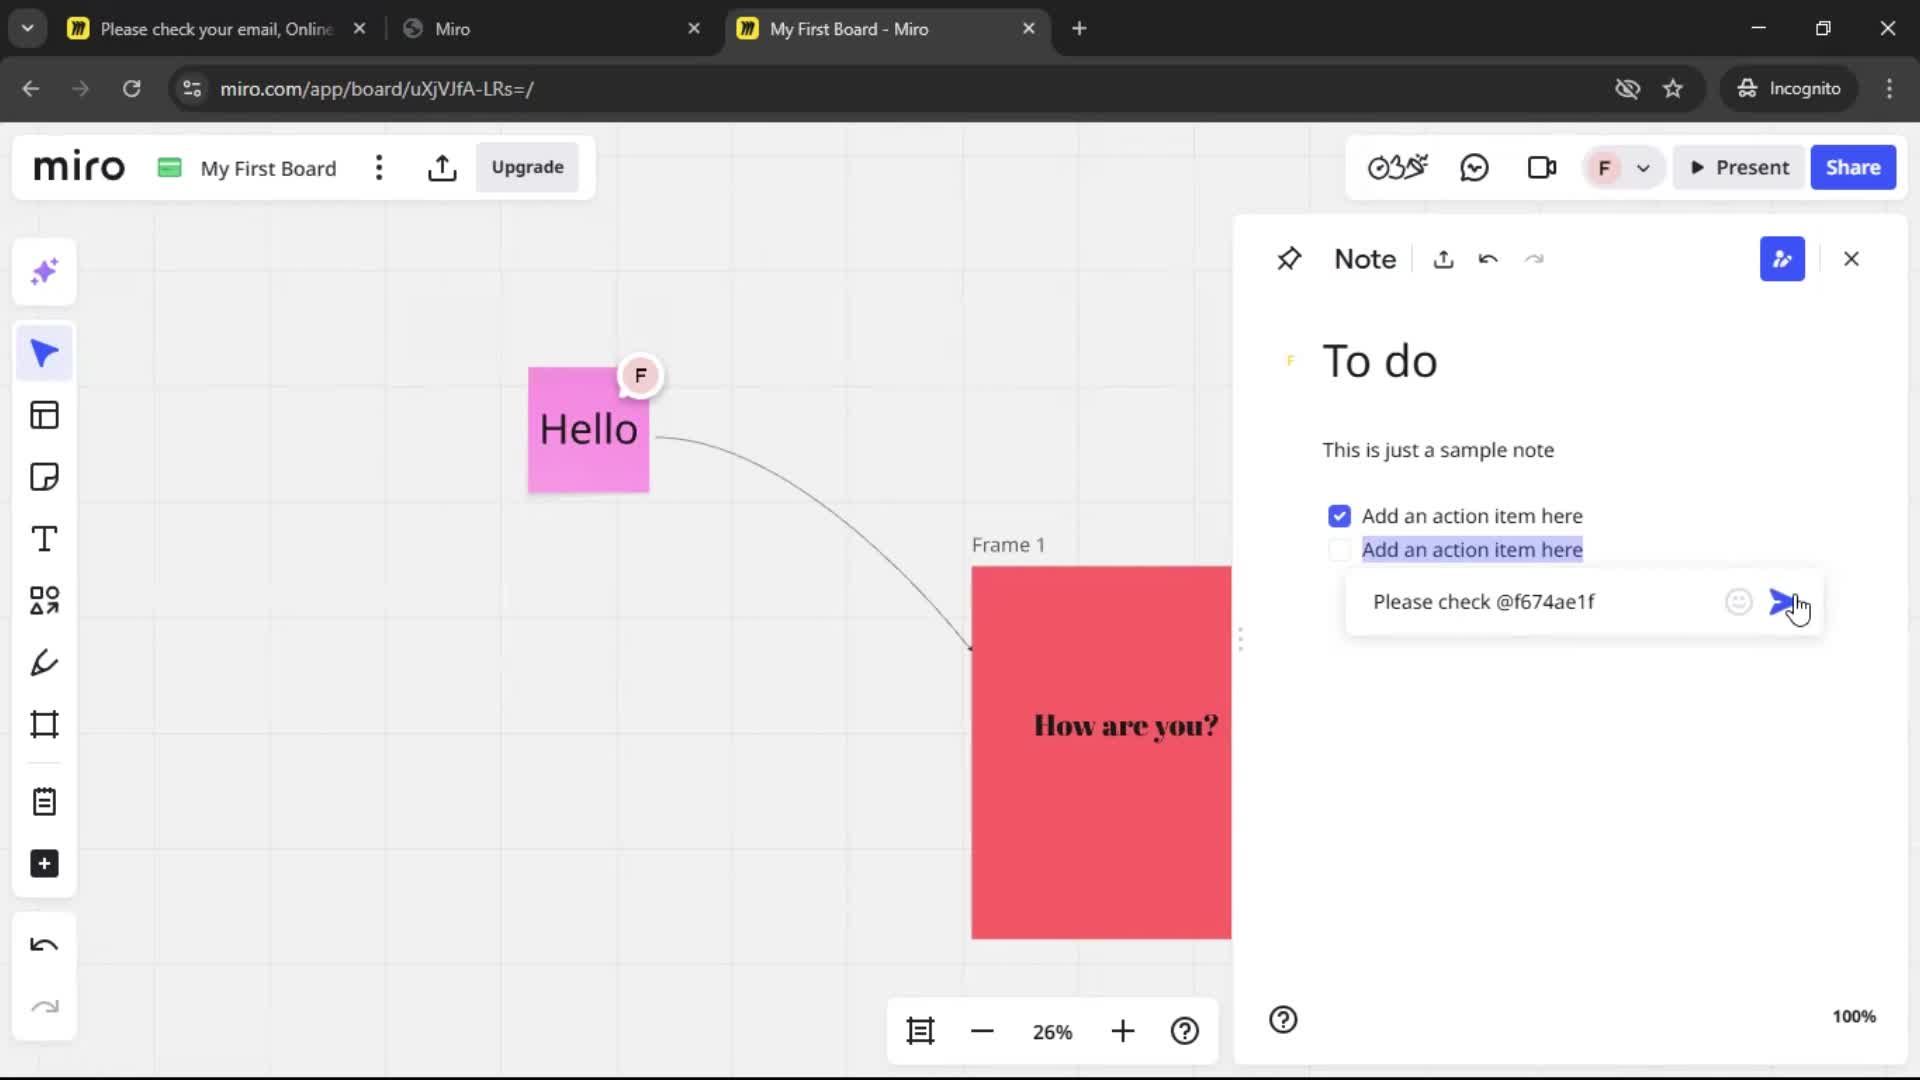
Task: Open canvas help question mark
Action: (1185, 1031)
